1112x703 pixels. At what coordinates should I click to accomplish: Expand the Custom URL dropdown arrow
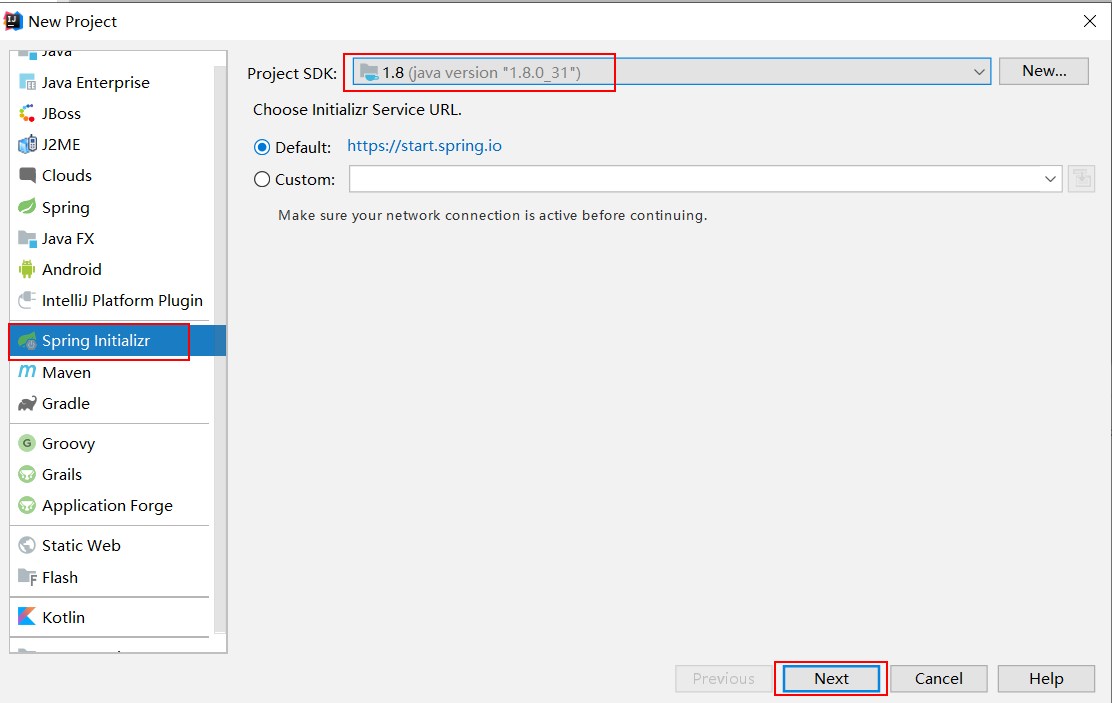1050,179
